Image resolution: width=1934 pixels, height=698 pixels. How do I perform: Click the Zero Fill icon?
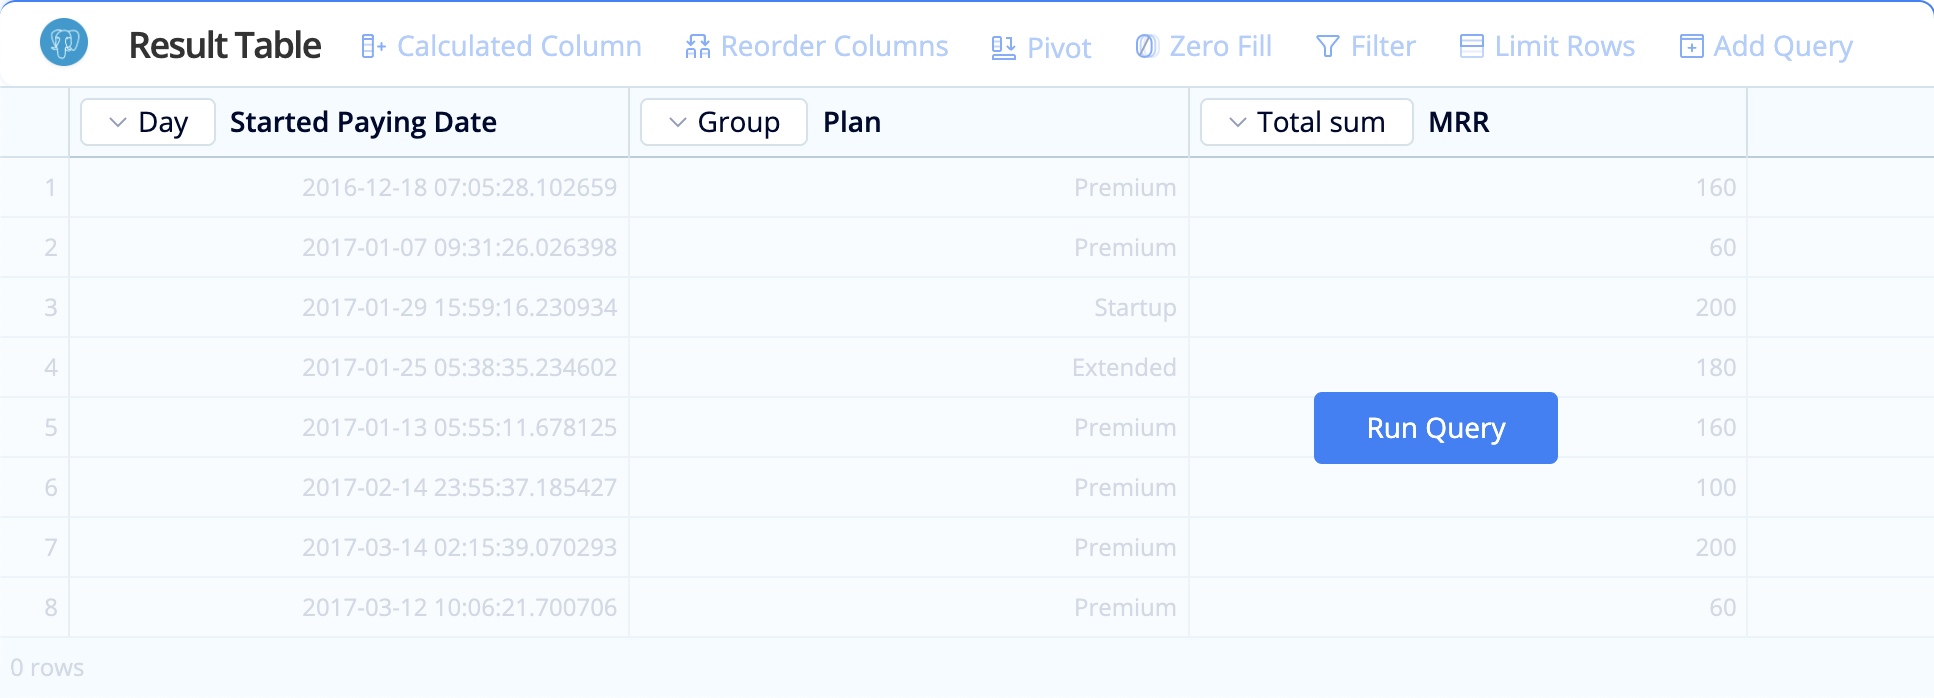[1143, 45]
